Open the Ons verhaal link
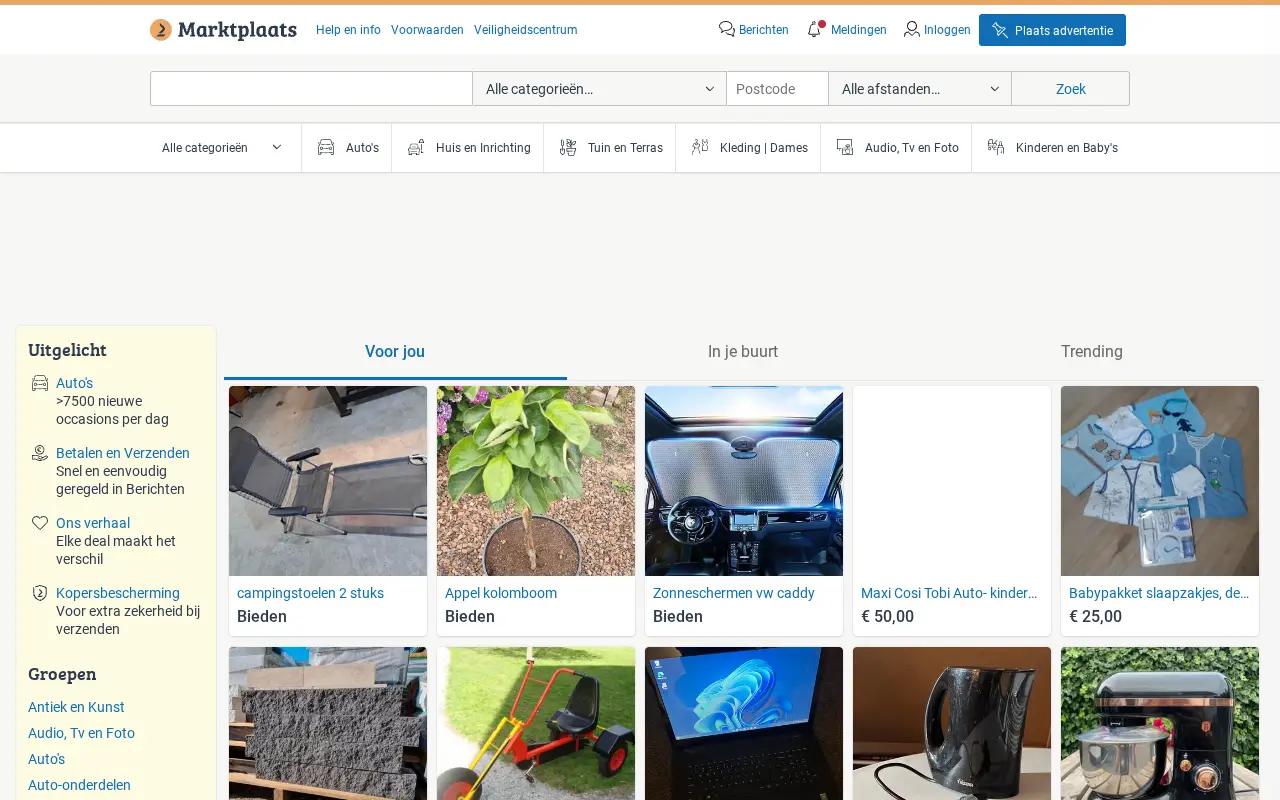 tap(93, 523)
